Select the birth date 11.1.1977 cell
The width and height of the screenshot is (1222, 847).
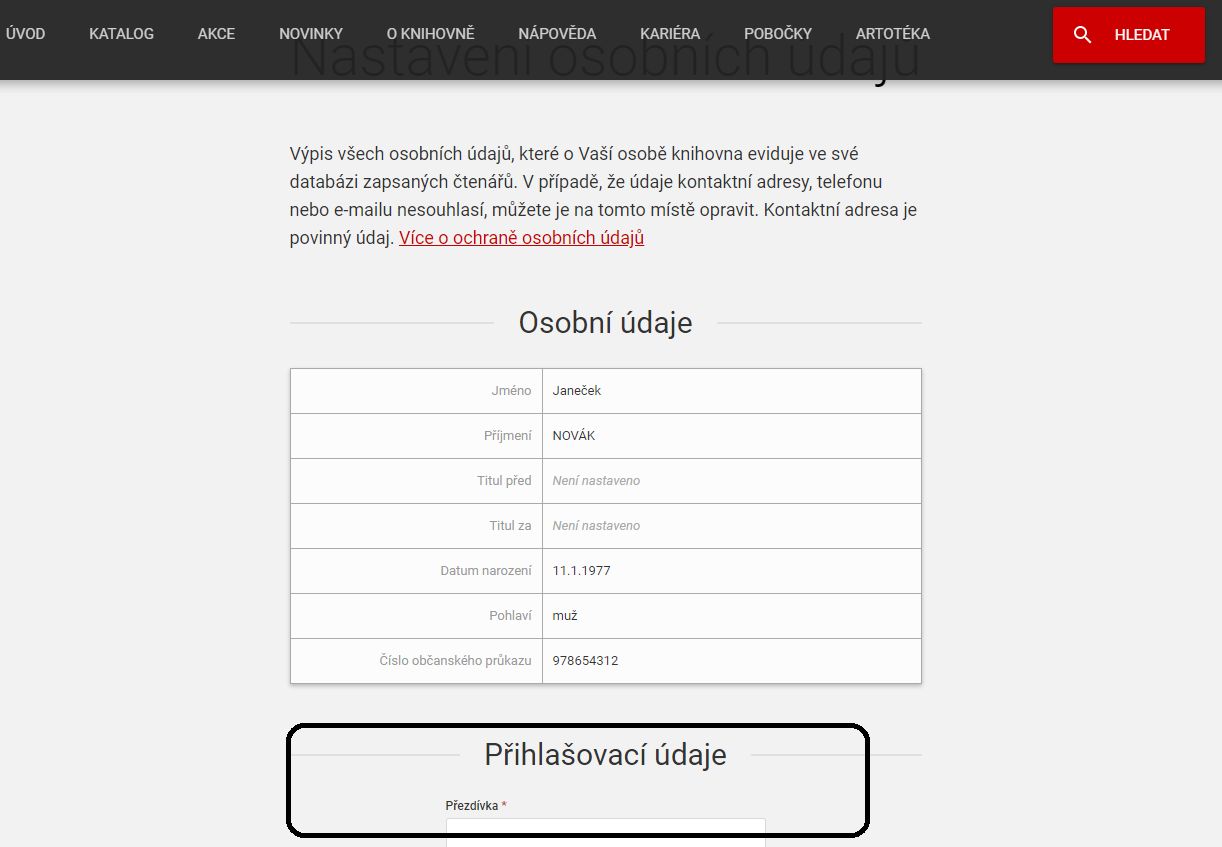pyautogui.click(x=581, y=571)
